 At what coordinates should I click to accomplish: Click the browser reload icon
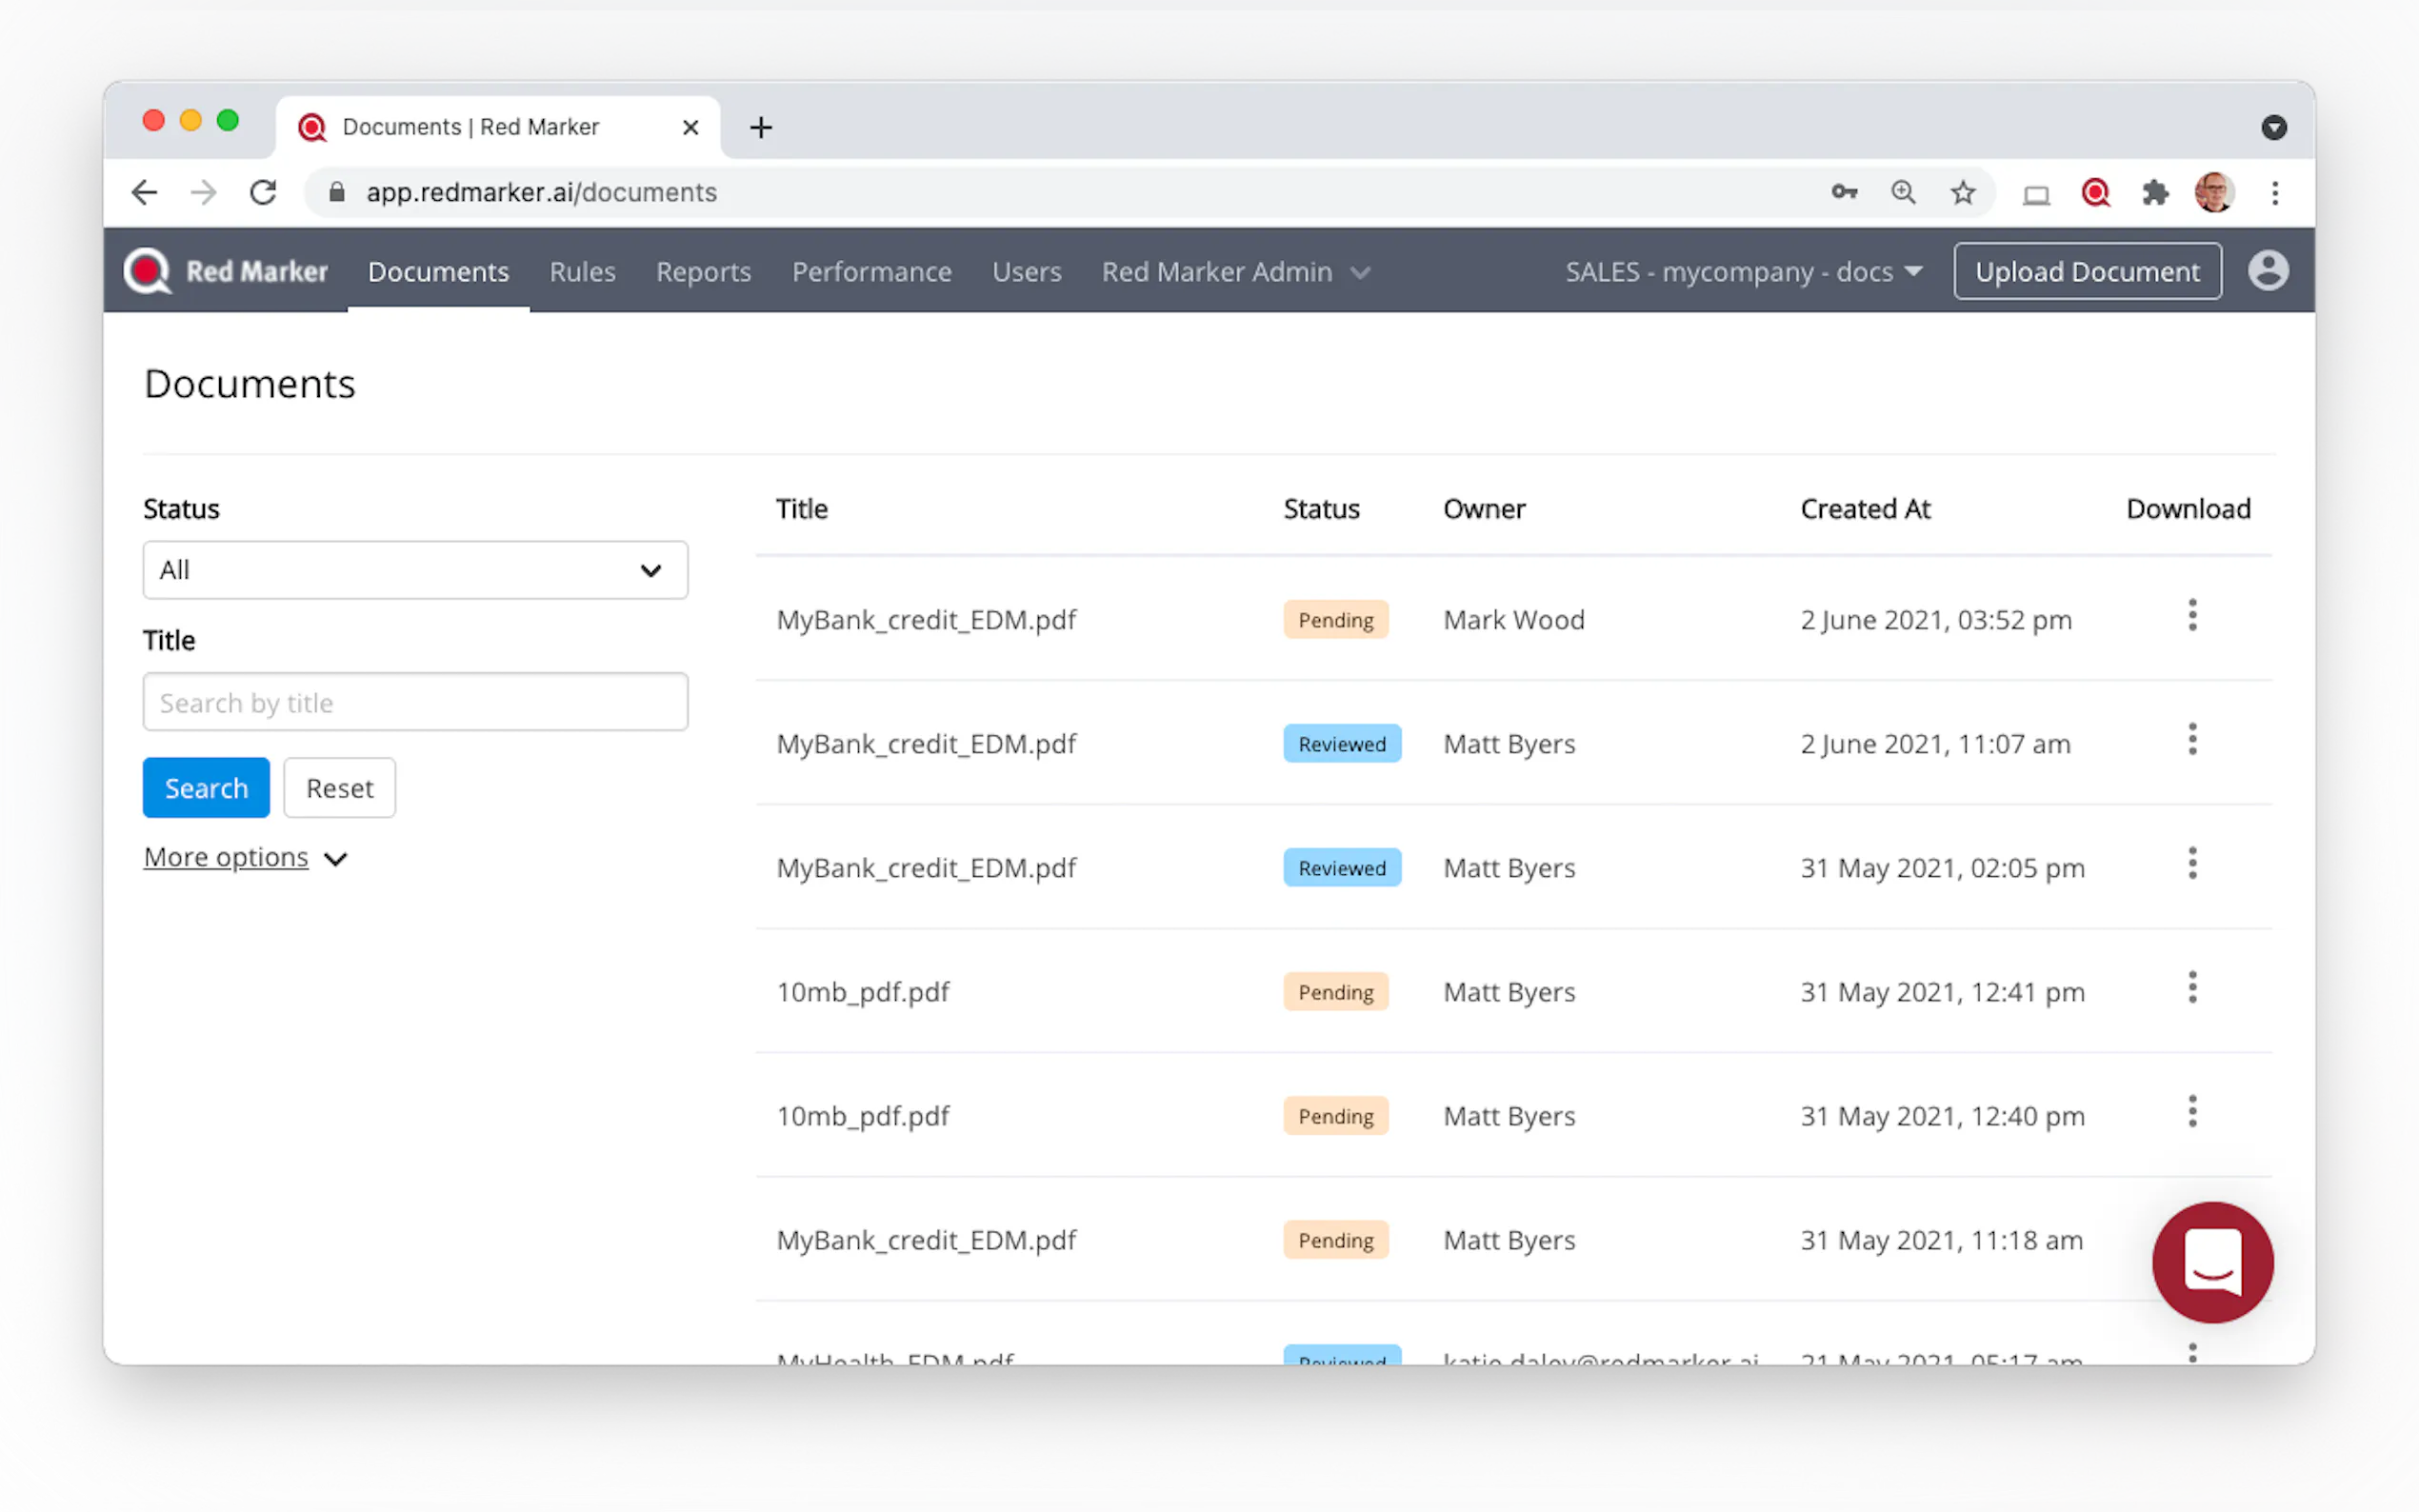point(263,192)
